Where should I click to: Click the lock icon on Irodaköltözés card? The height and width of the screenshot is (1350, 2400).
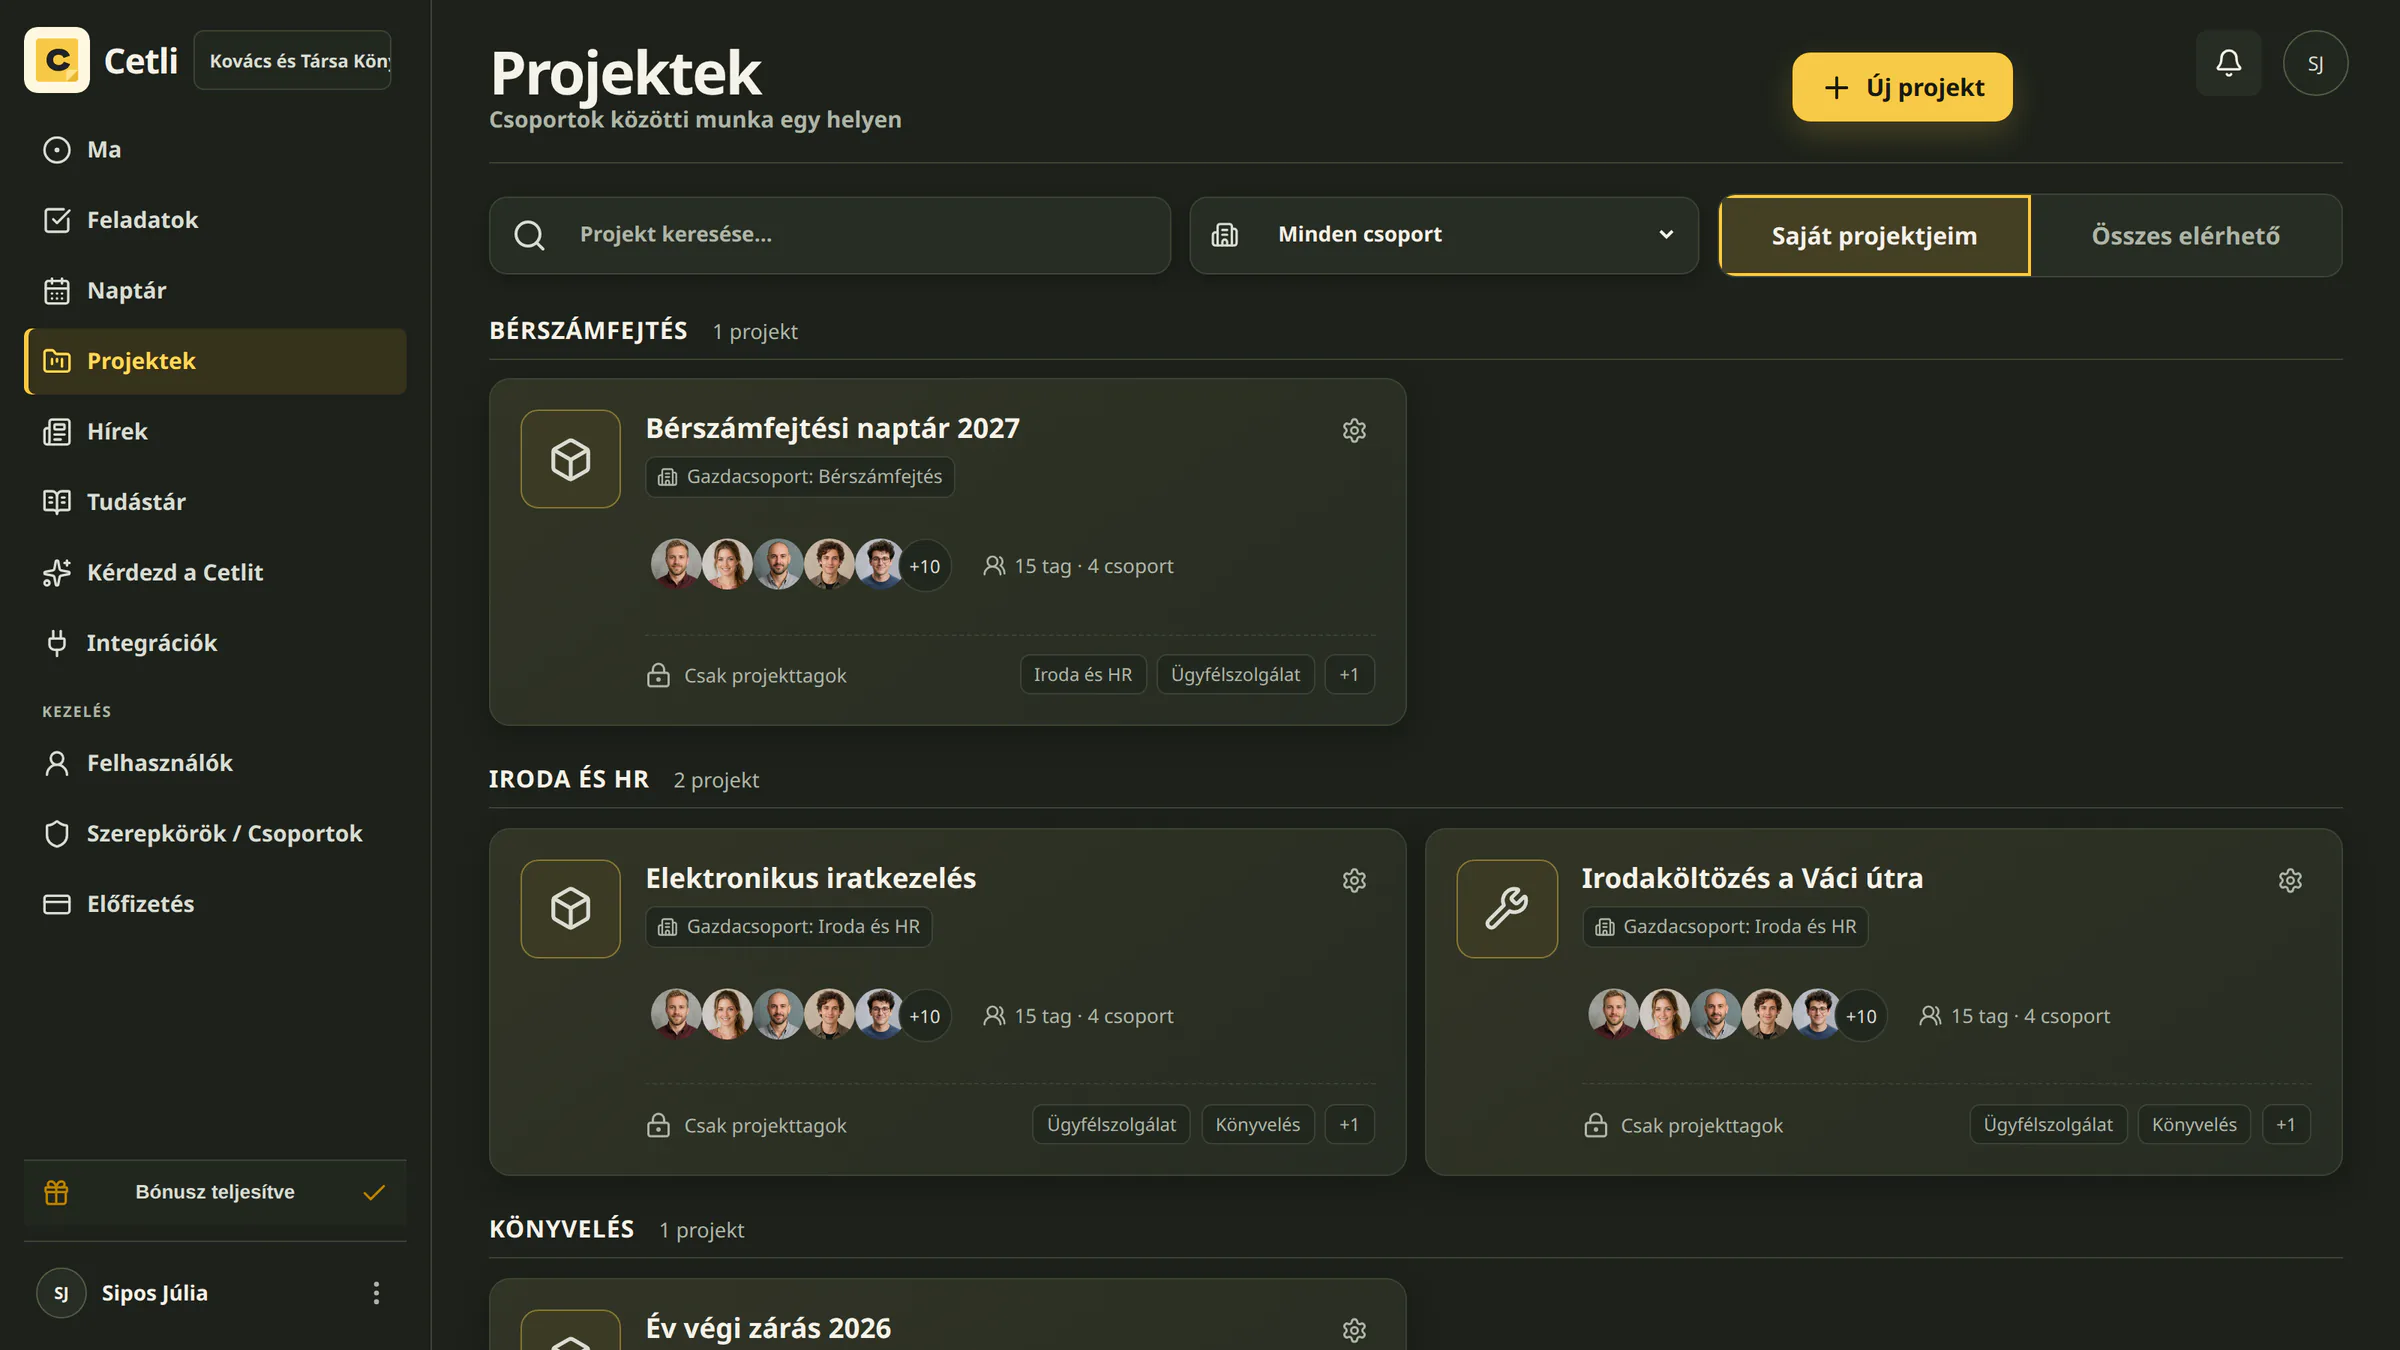coord(1596,1125)
